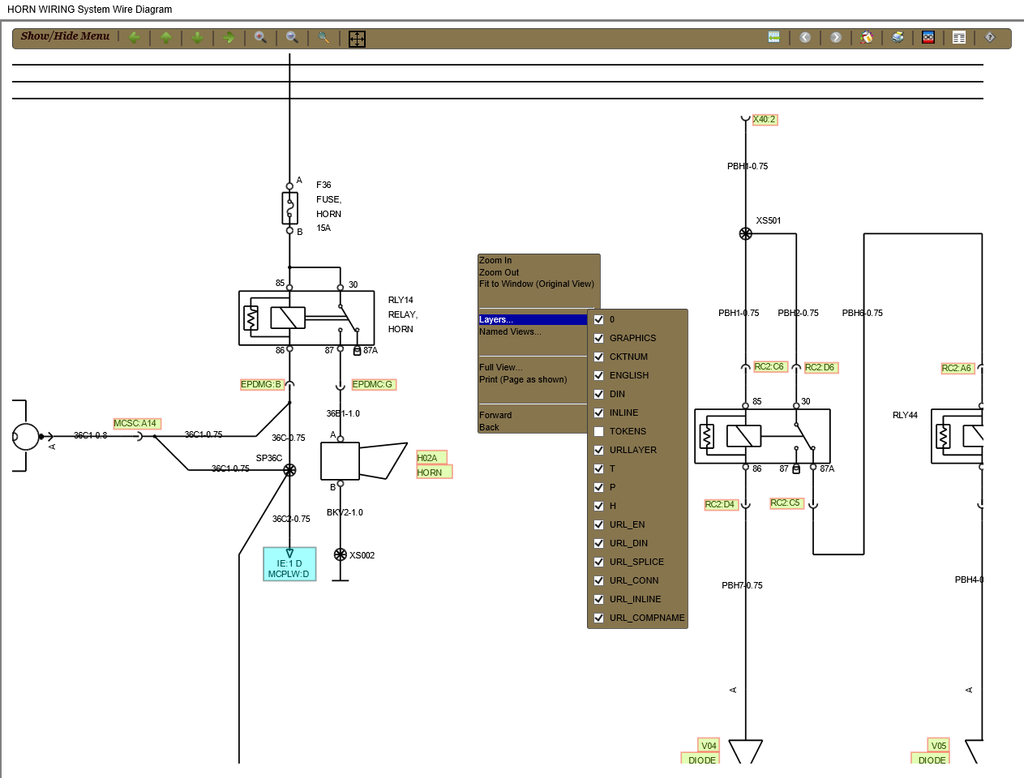Toggle the H layer checkbox
The image size is (1024, 778).
(598, 506)
